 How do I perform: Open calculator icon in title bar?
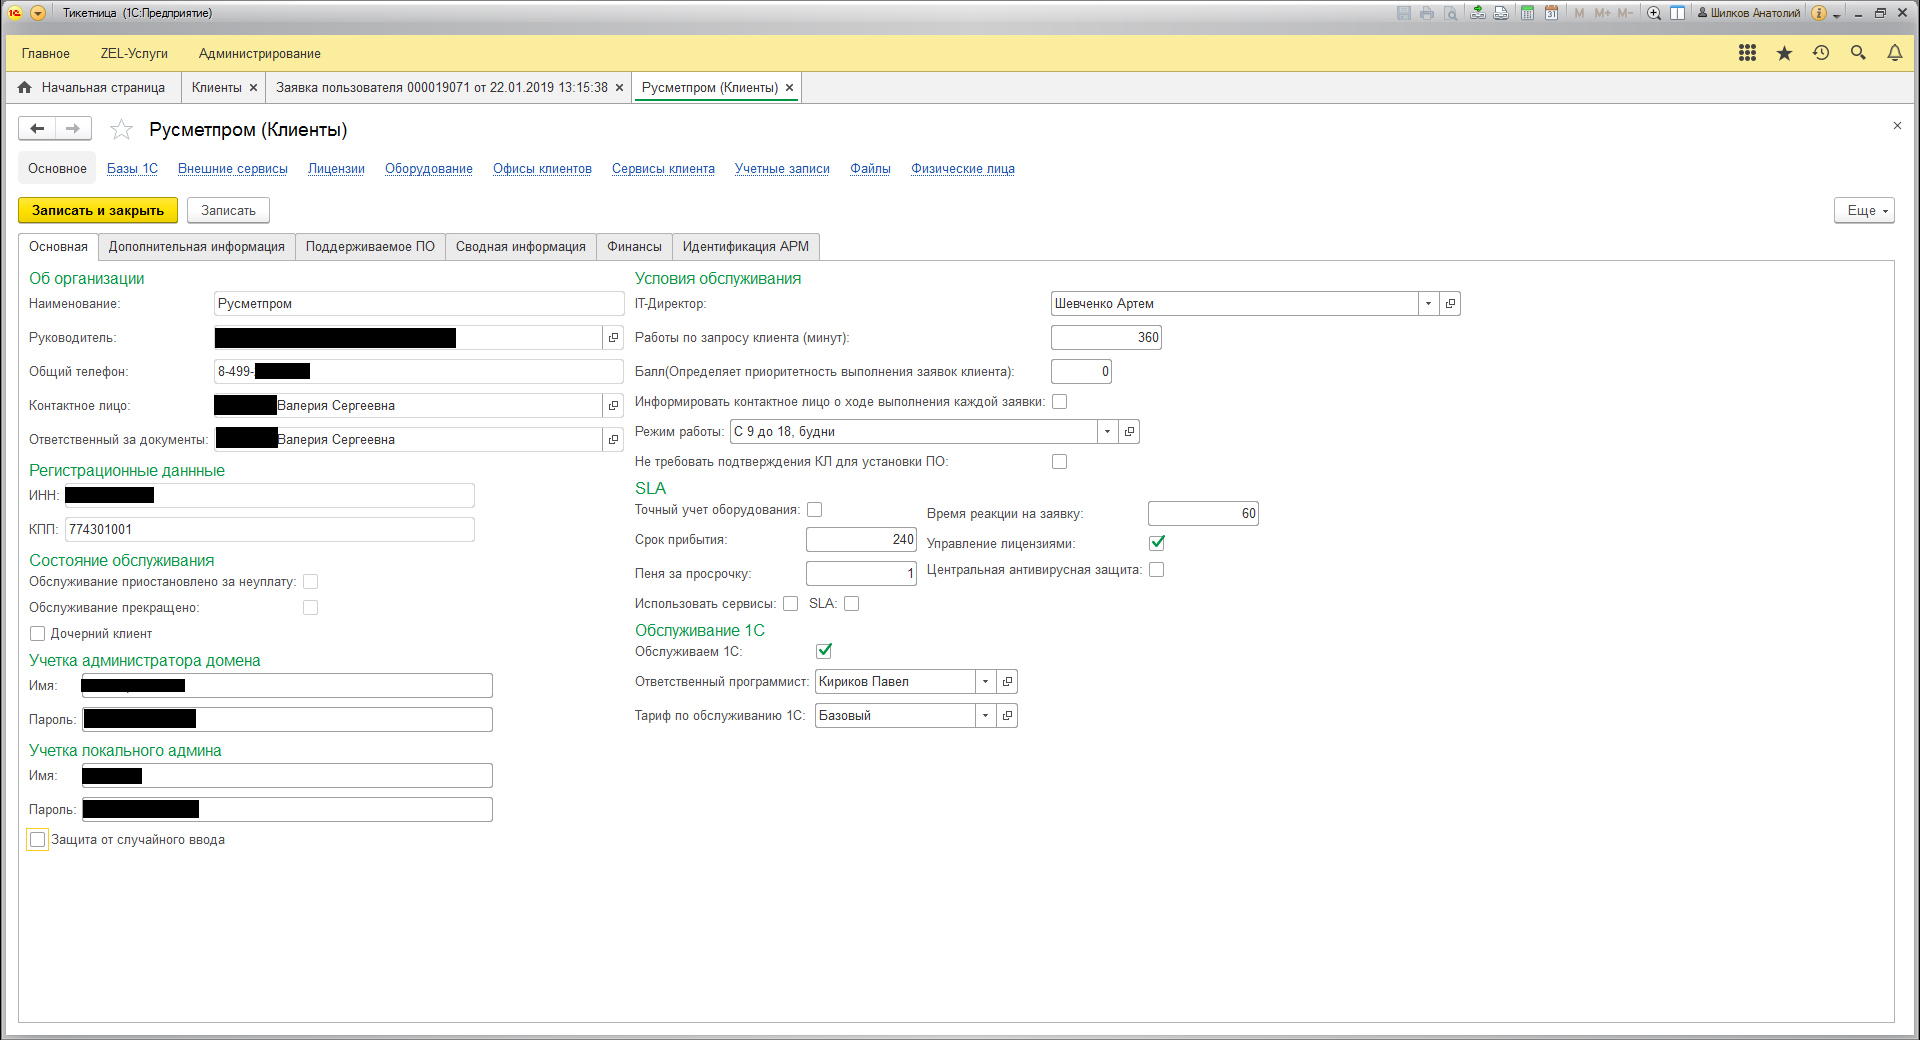tap(1527, 13)
